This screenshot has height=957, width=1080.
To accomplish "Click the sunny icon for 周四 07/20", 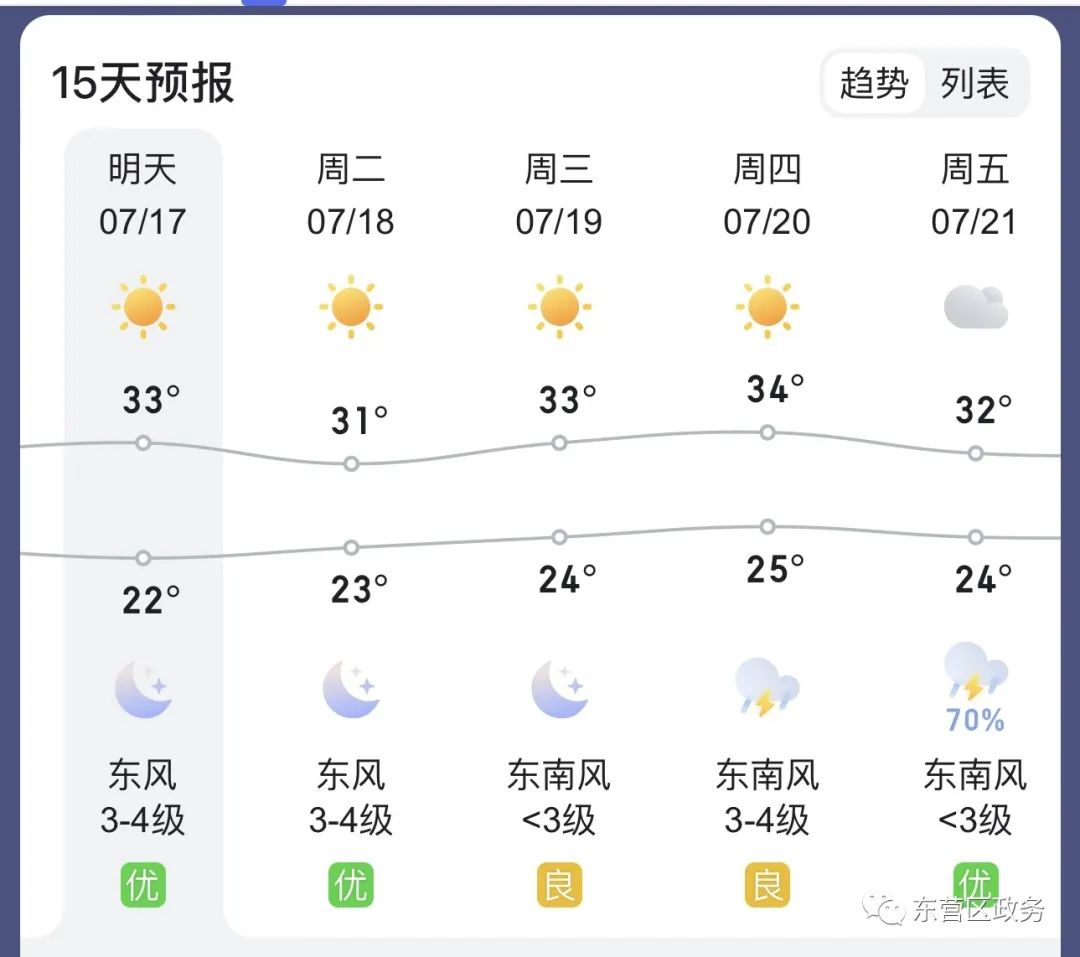I will coord(767,306).
